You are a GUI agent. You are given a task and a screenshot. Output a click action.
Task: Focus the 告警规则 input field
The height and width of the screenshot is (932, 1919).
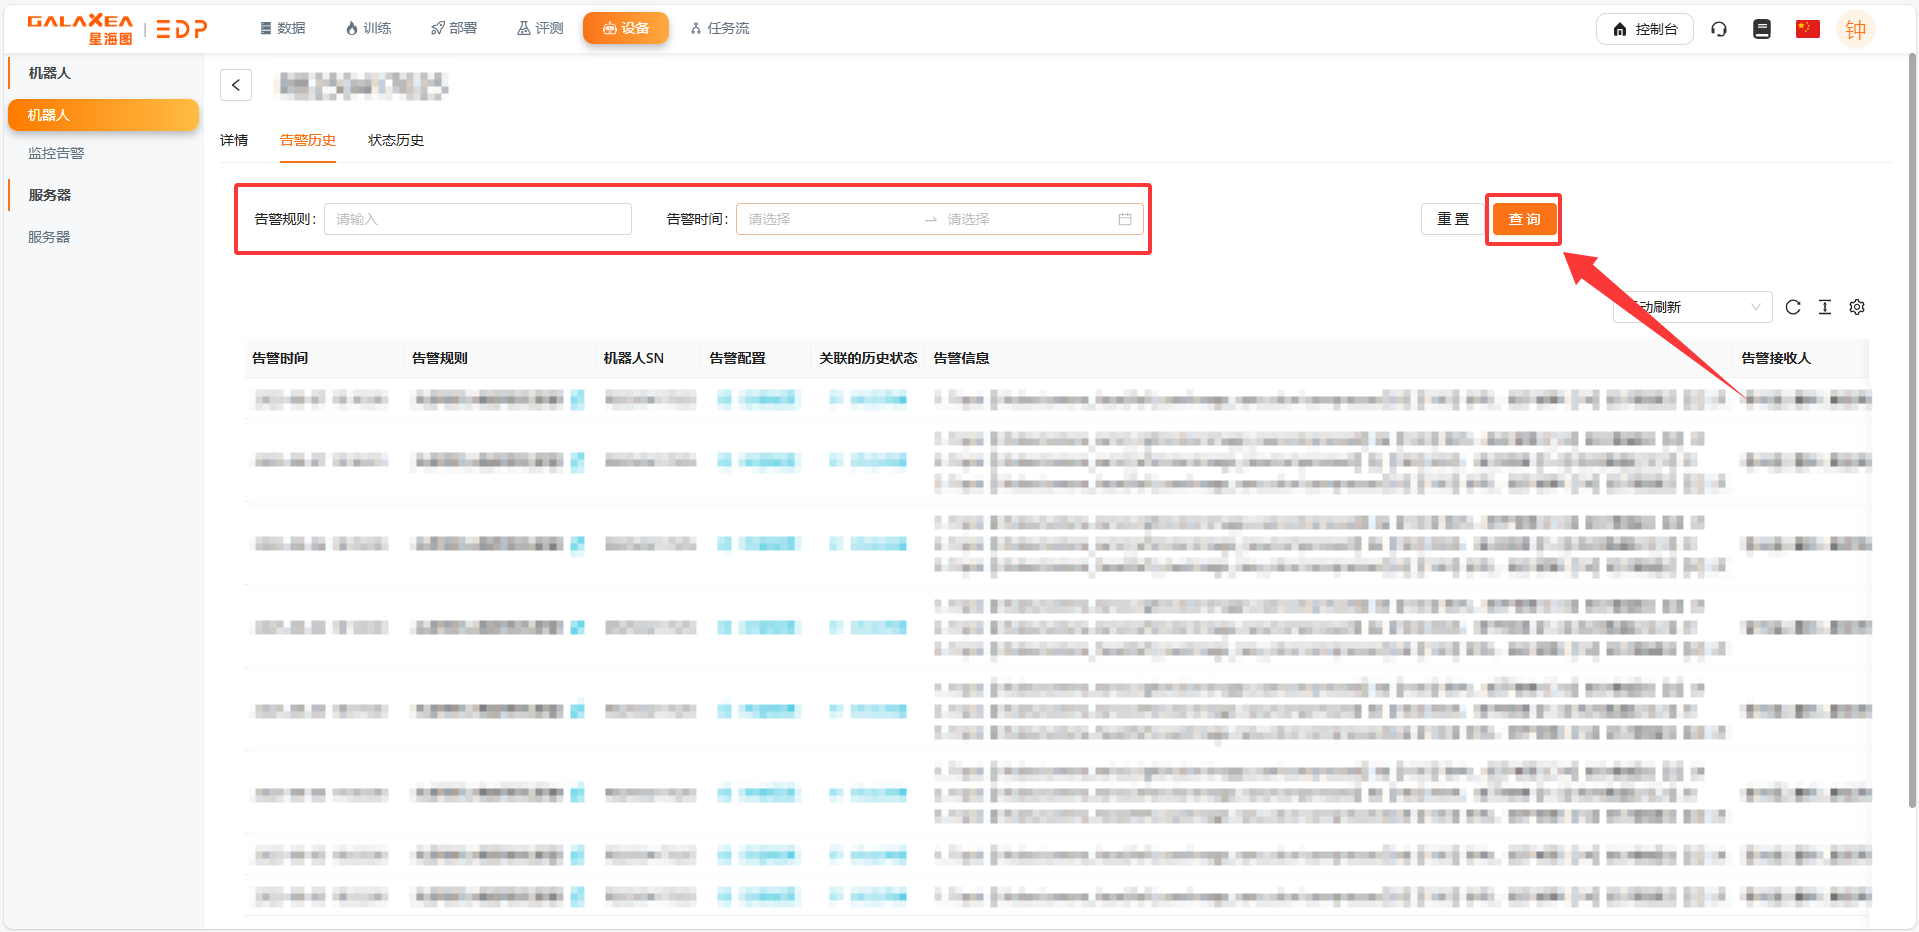click(x=478, y=219)
